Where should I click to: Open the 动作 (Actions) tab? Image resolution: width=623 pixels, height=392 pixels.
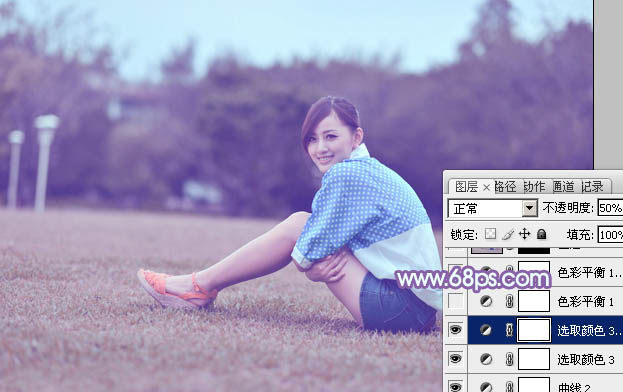click(x=534, y=187)
